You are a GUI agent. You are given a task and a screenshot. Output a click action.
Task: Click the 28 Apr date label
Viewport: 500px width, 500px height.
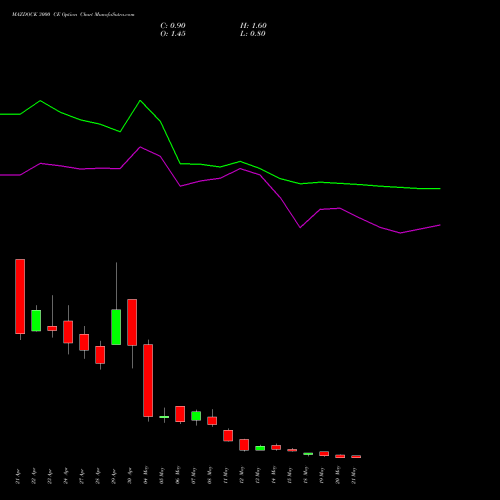(98, 476)
